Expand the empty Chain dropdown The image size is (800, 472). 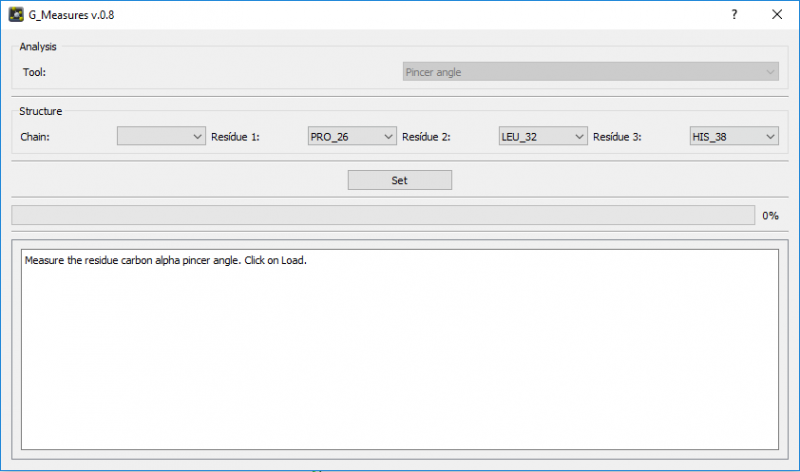(x=161, y=137)
